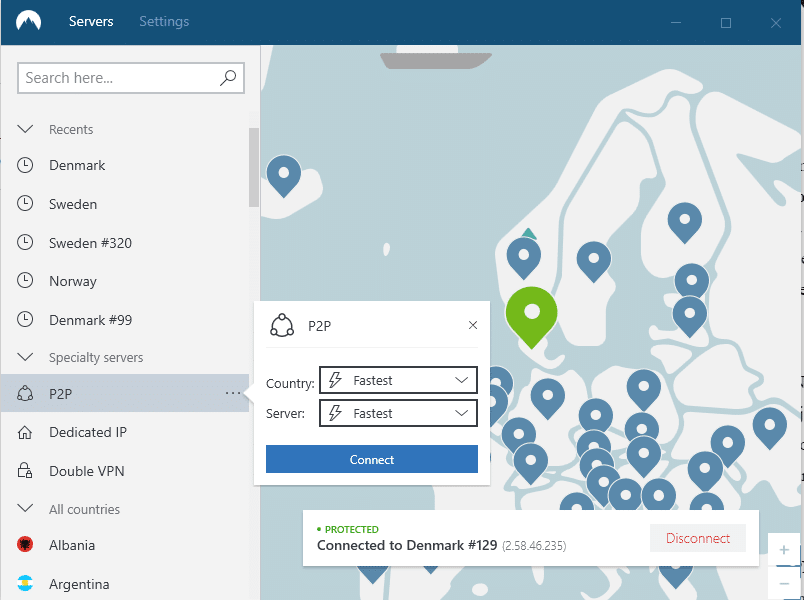This screenshot has width=804, height=600.
Task: Click the search magnifier icon
Action: 228,78
